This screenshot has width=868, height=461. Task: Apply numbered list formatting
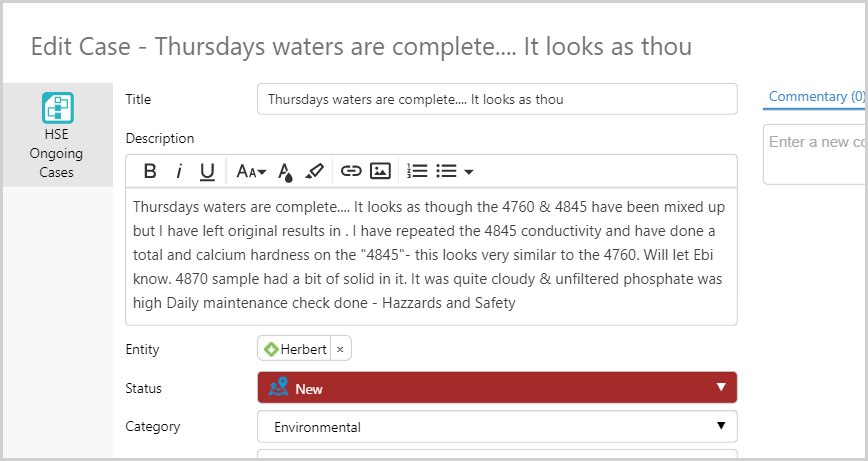click(x=418, y=171)
